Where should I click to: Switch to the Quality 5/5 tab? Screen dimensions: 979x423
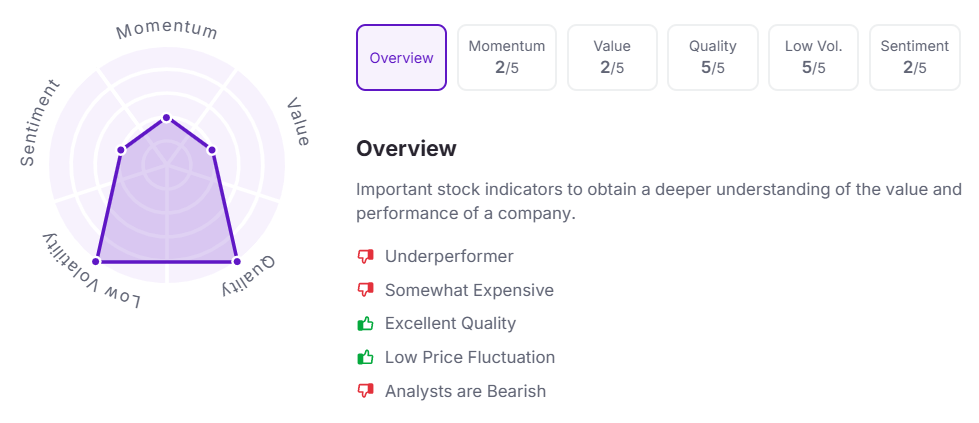tap(713, 58)
